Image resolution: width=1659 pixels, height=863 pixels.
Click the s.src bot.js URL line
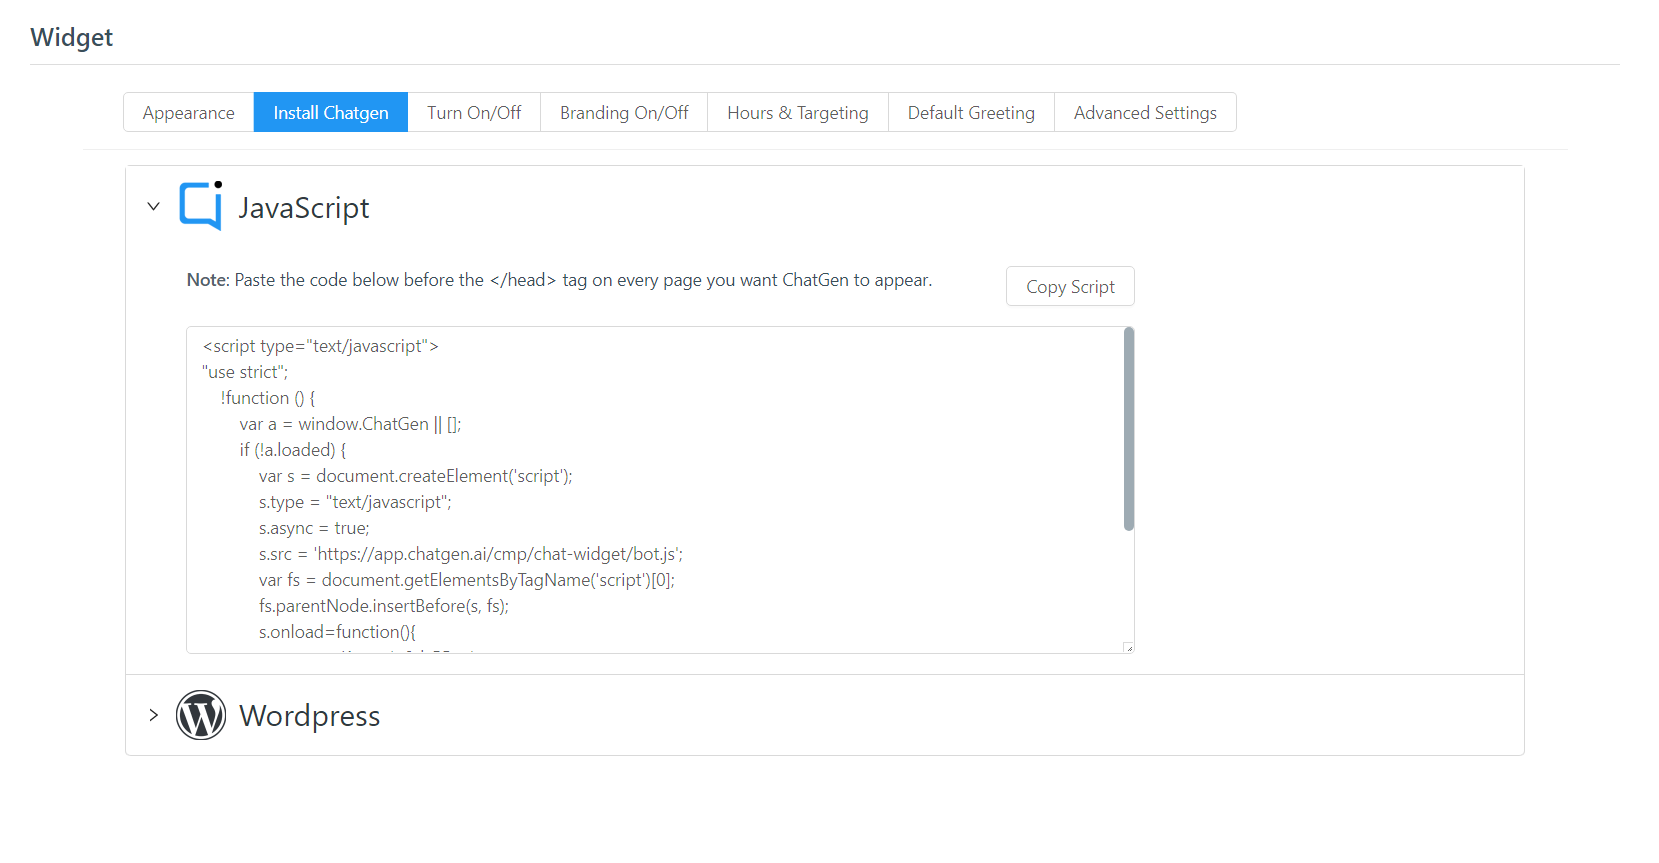[471, 554]
